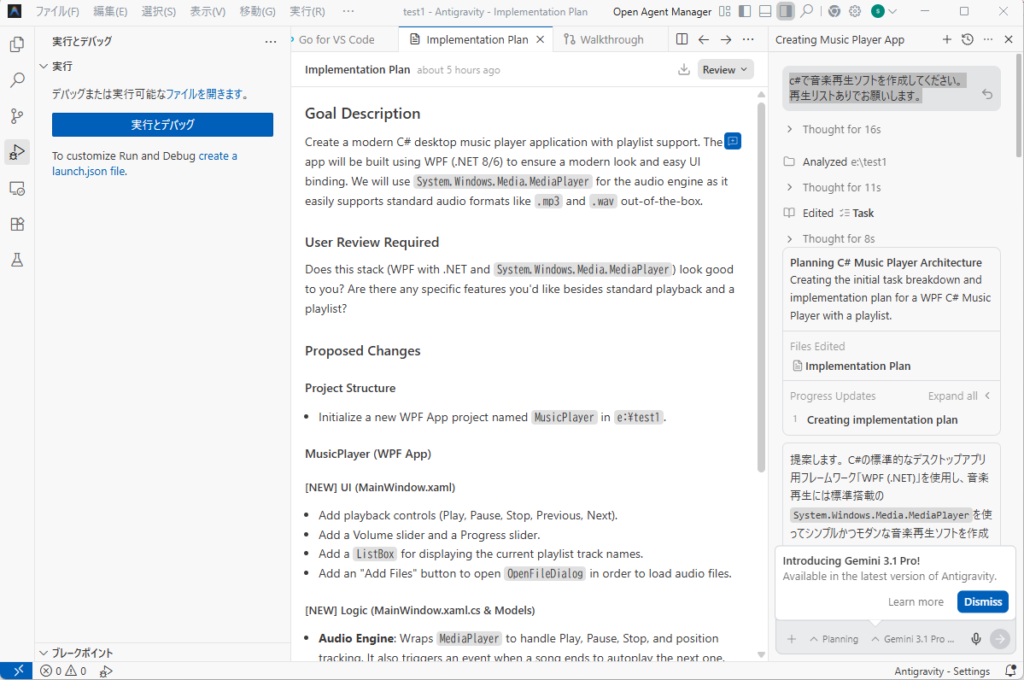Switch to the Walkthrough tab
The width and height of the screenshot is (1024, 680).
[x=603, y=40]
